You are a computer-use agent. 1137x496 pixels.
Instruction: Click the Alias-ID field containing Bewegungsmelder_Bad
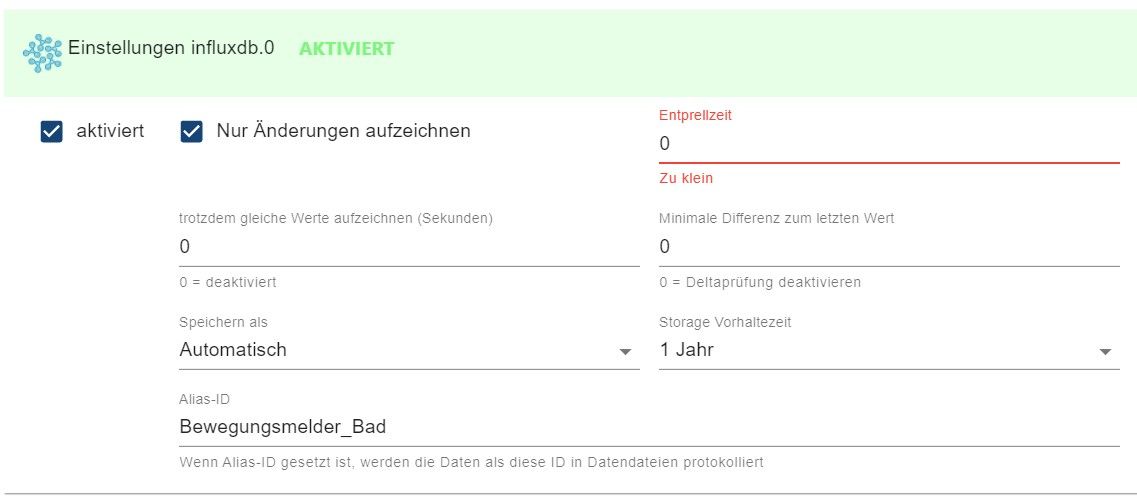(x=648, y=427)
